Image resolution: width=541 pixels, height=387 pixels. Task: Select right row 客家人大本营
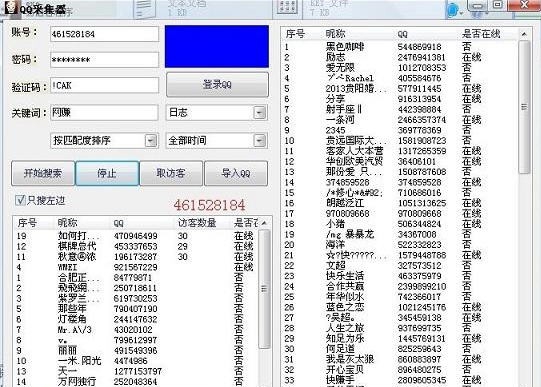click(x=400, y=151)
